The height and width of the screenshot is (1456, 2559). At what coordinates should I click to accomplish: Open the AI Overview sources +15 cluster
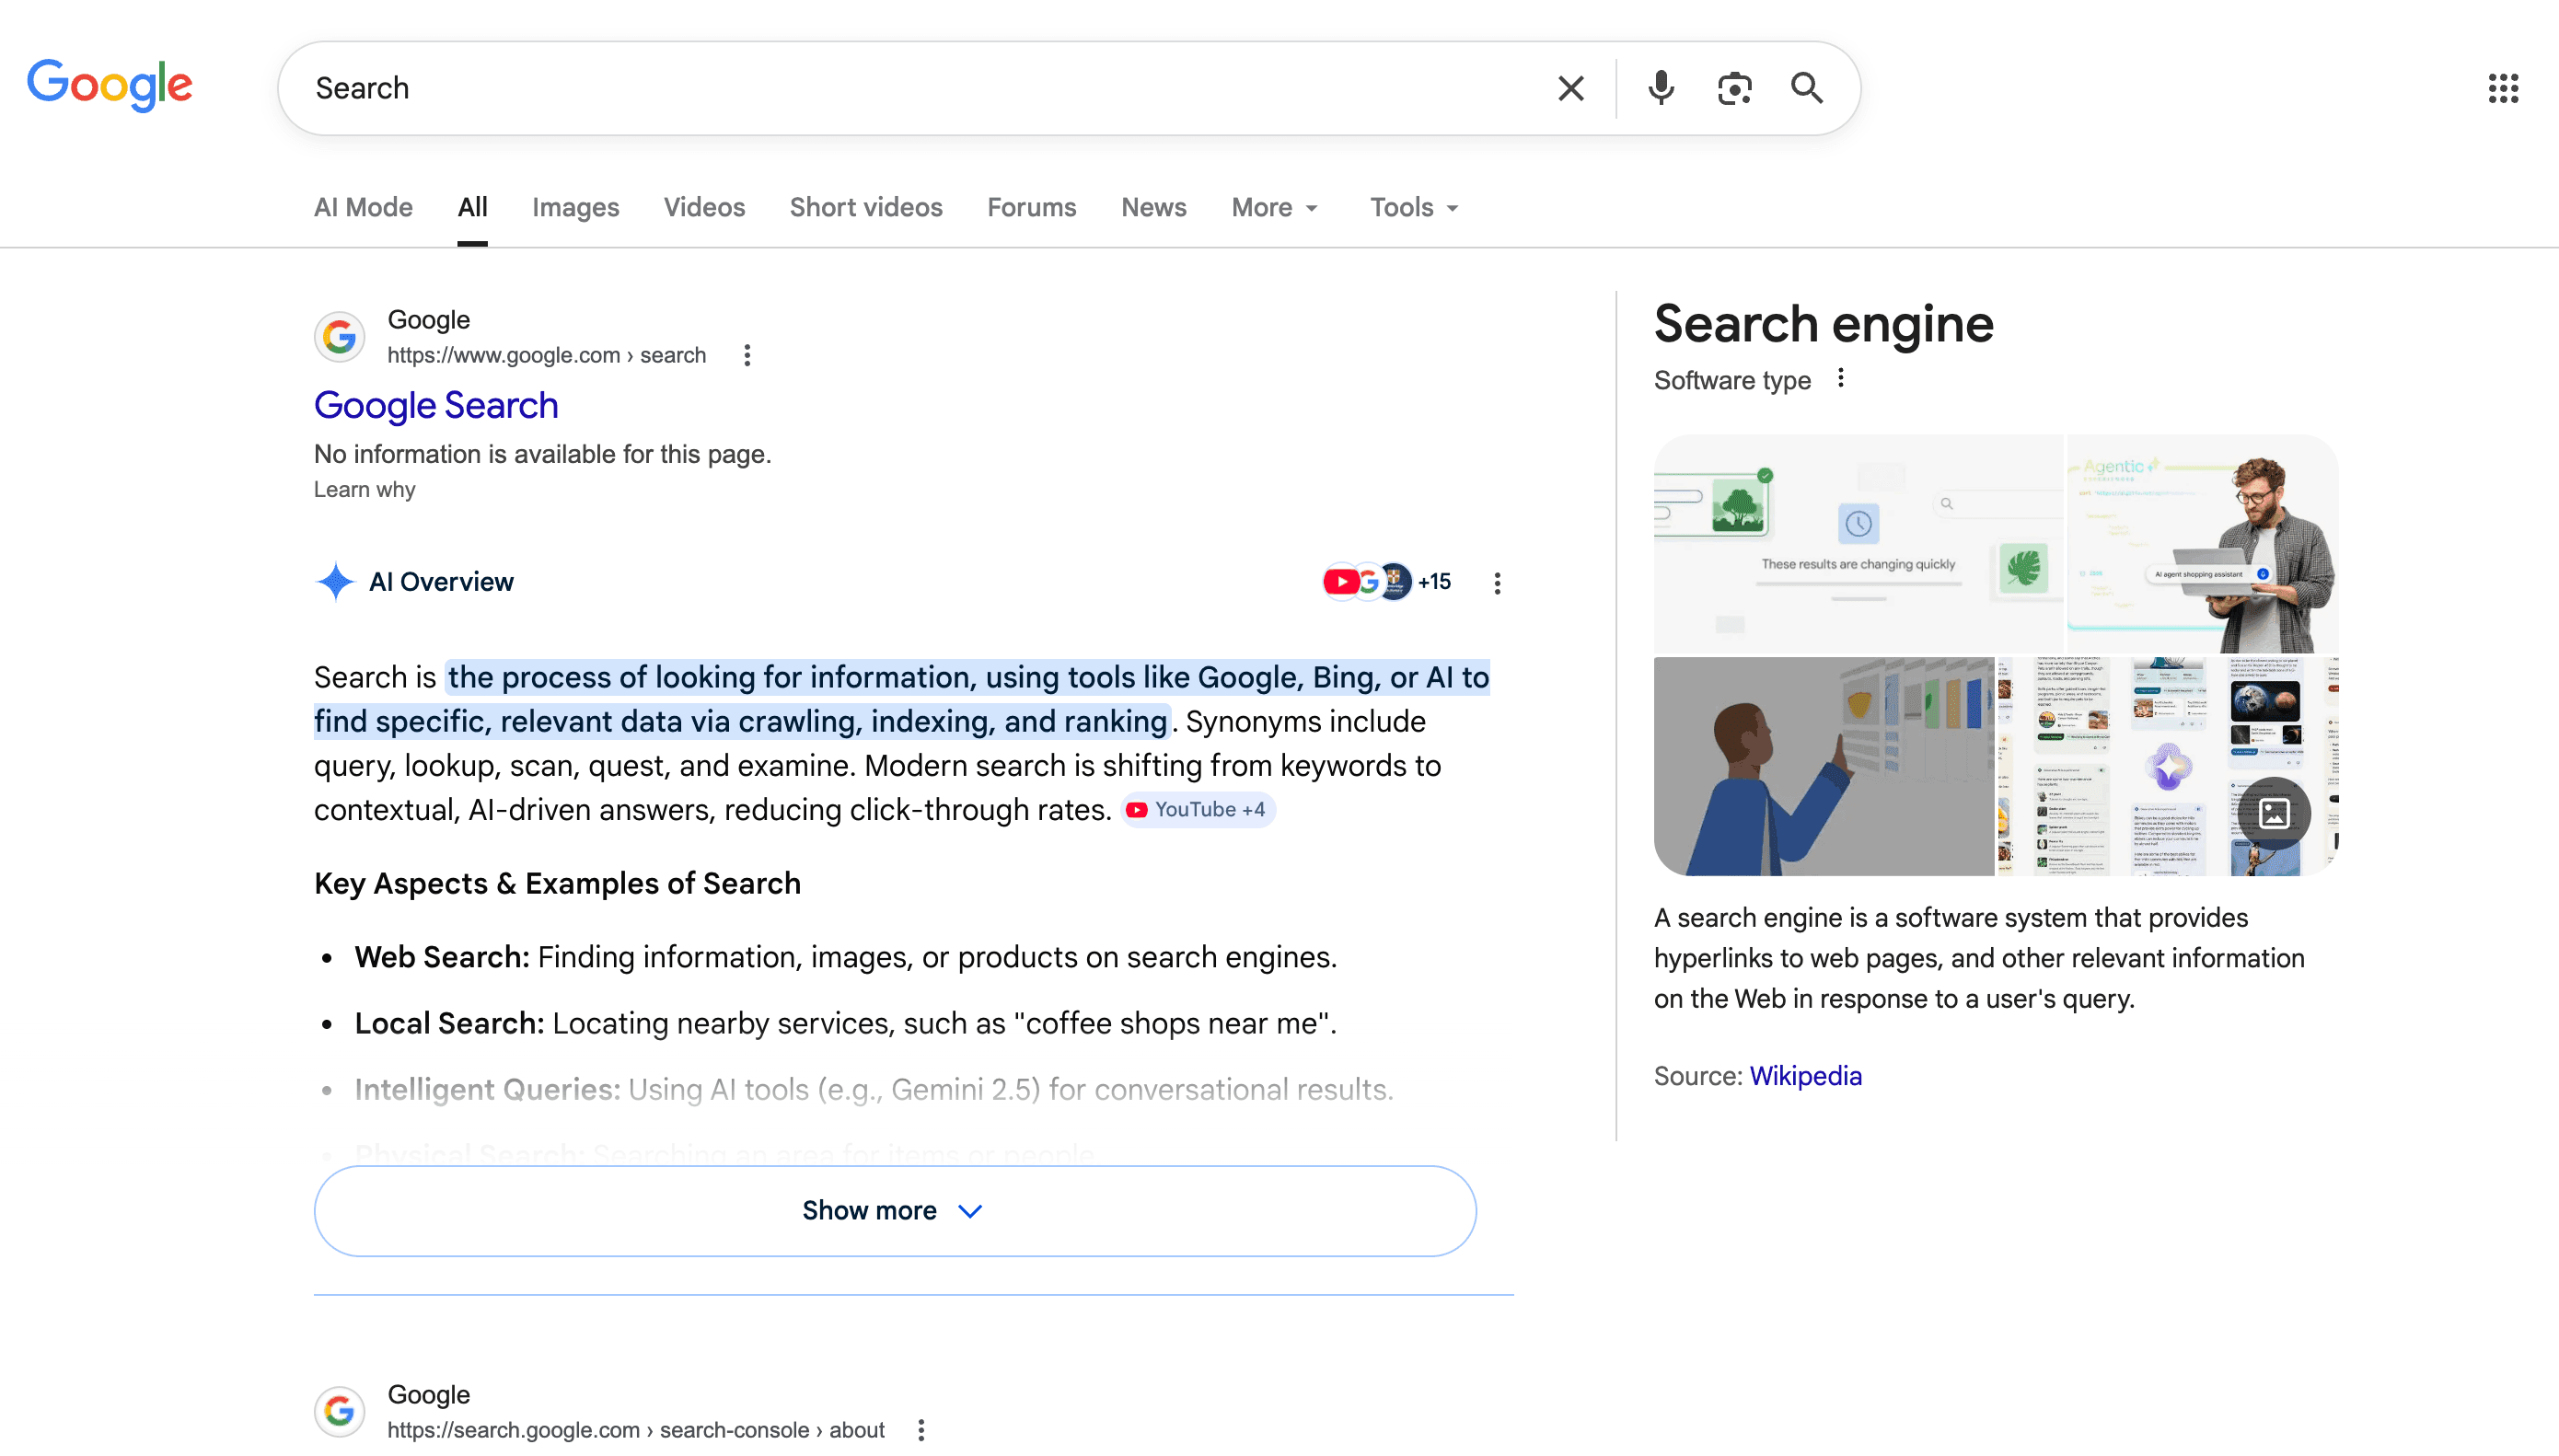click(x=1387, y=581)
